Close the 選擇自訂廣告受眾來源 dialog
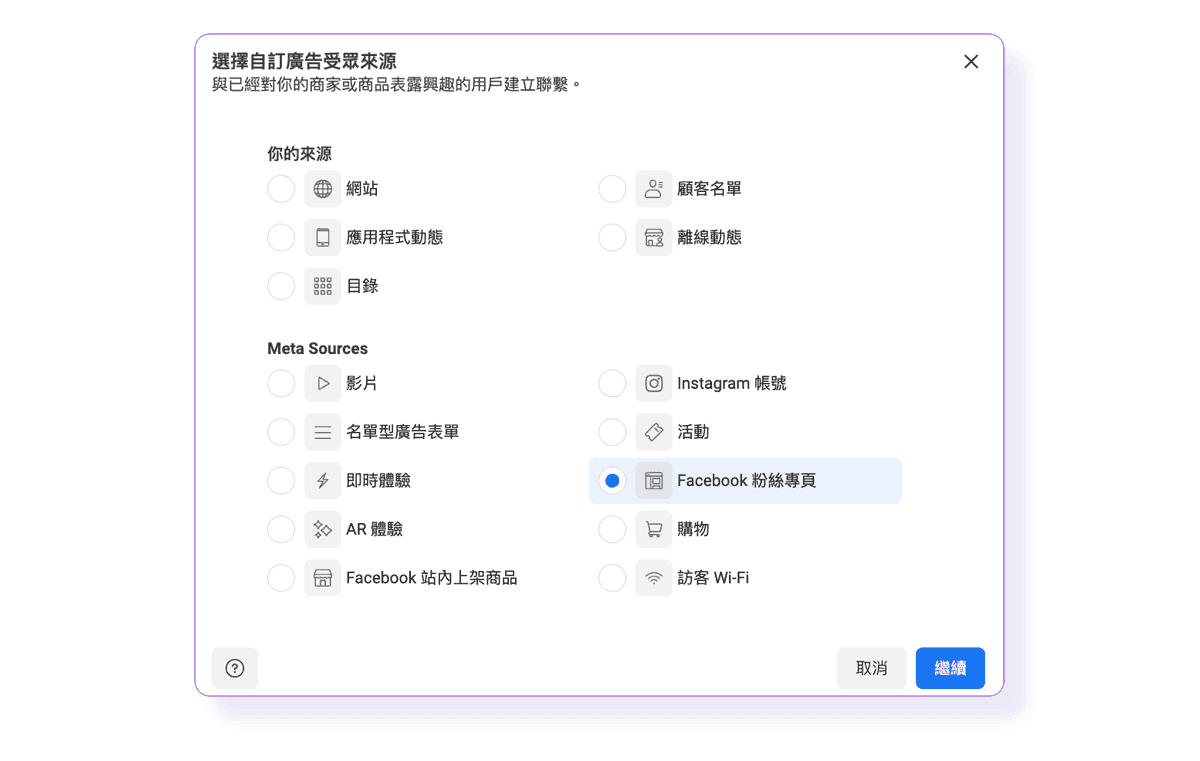Image resolution: width=1200 pixels, height=761 pixels. [x=970, y=62]
